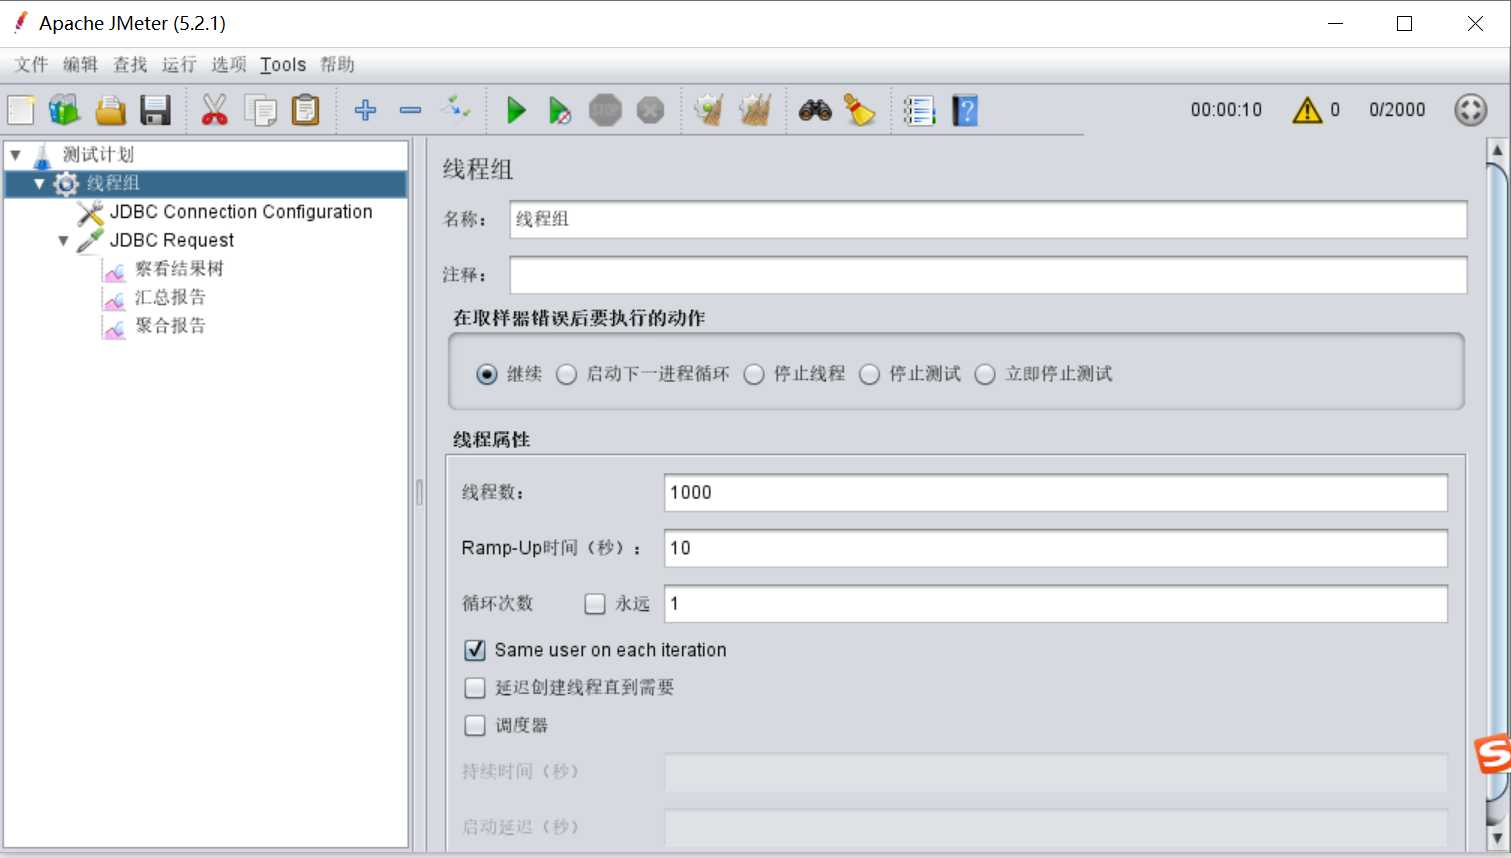Select 测试计划 in the tree
Viewport: 1511px width, 858px height.
[98, 155]
